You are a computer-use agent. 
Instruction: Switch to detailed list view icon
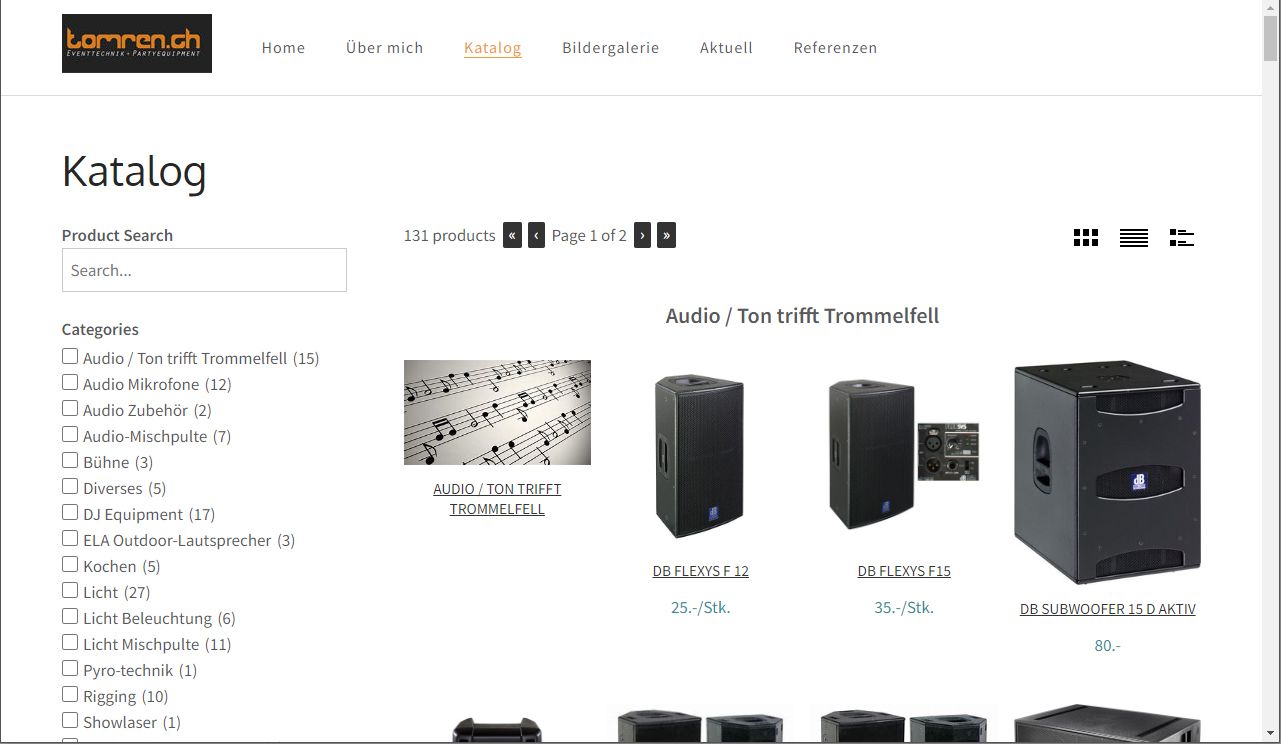[1182, 237]
